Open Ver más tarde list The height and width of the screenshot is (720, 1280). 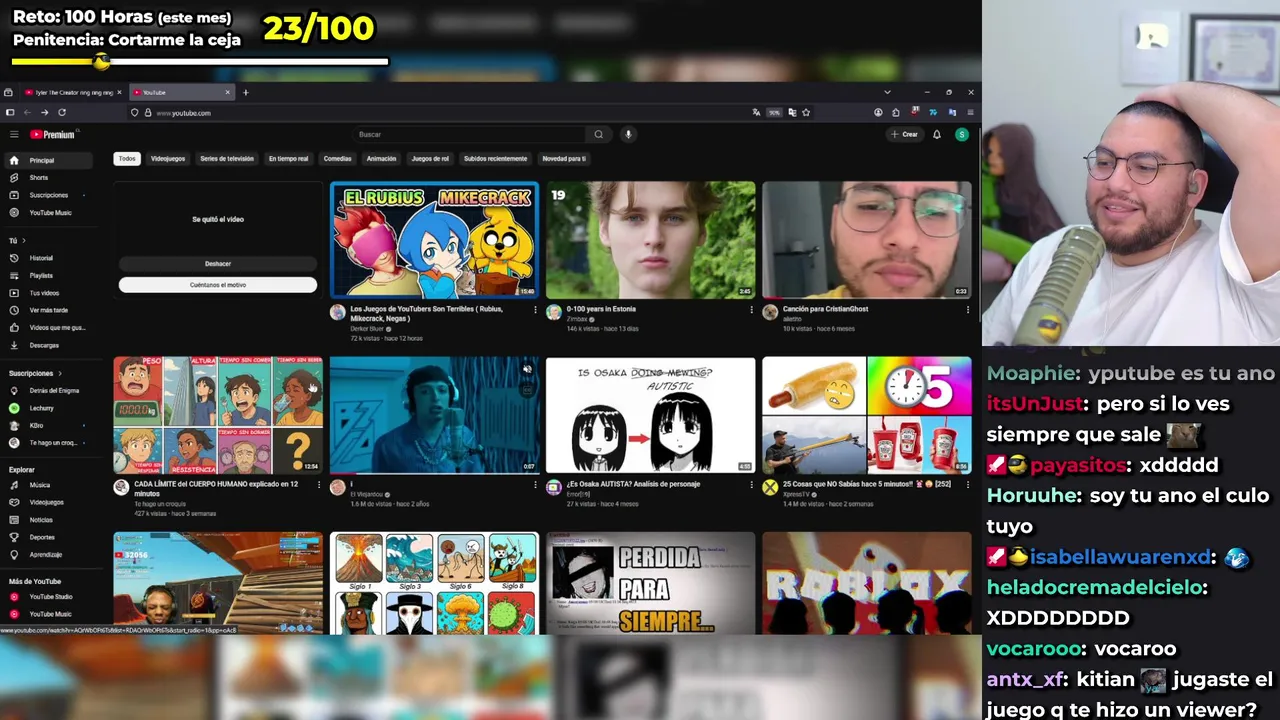pos(50,310)
